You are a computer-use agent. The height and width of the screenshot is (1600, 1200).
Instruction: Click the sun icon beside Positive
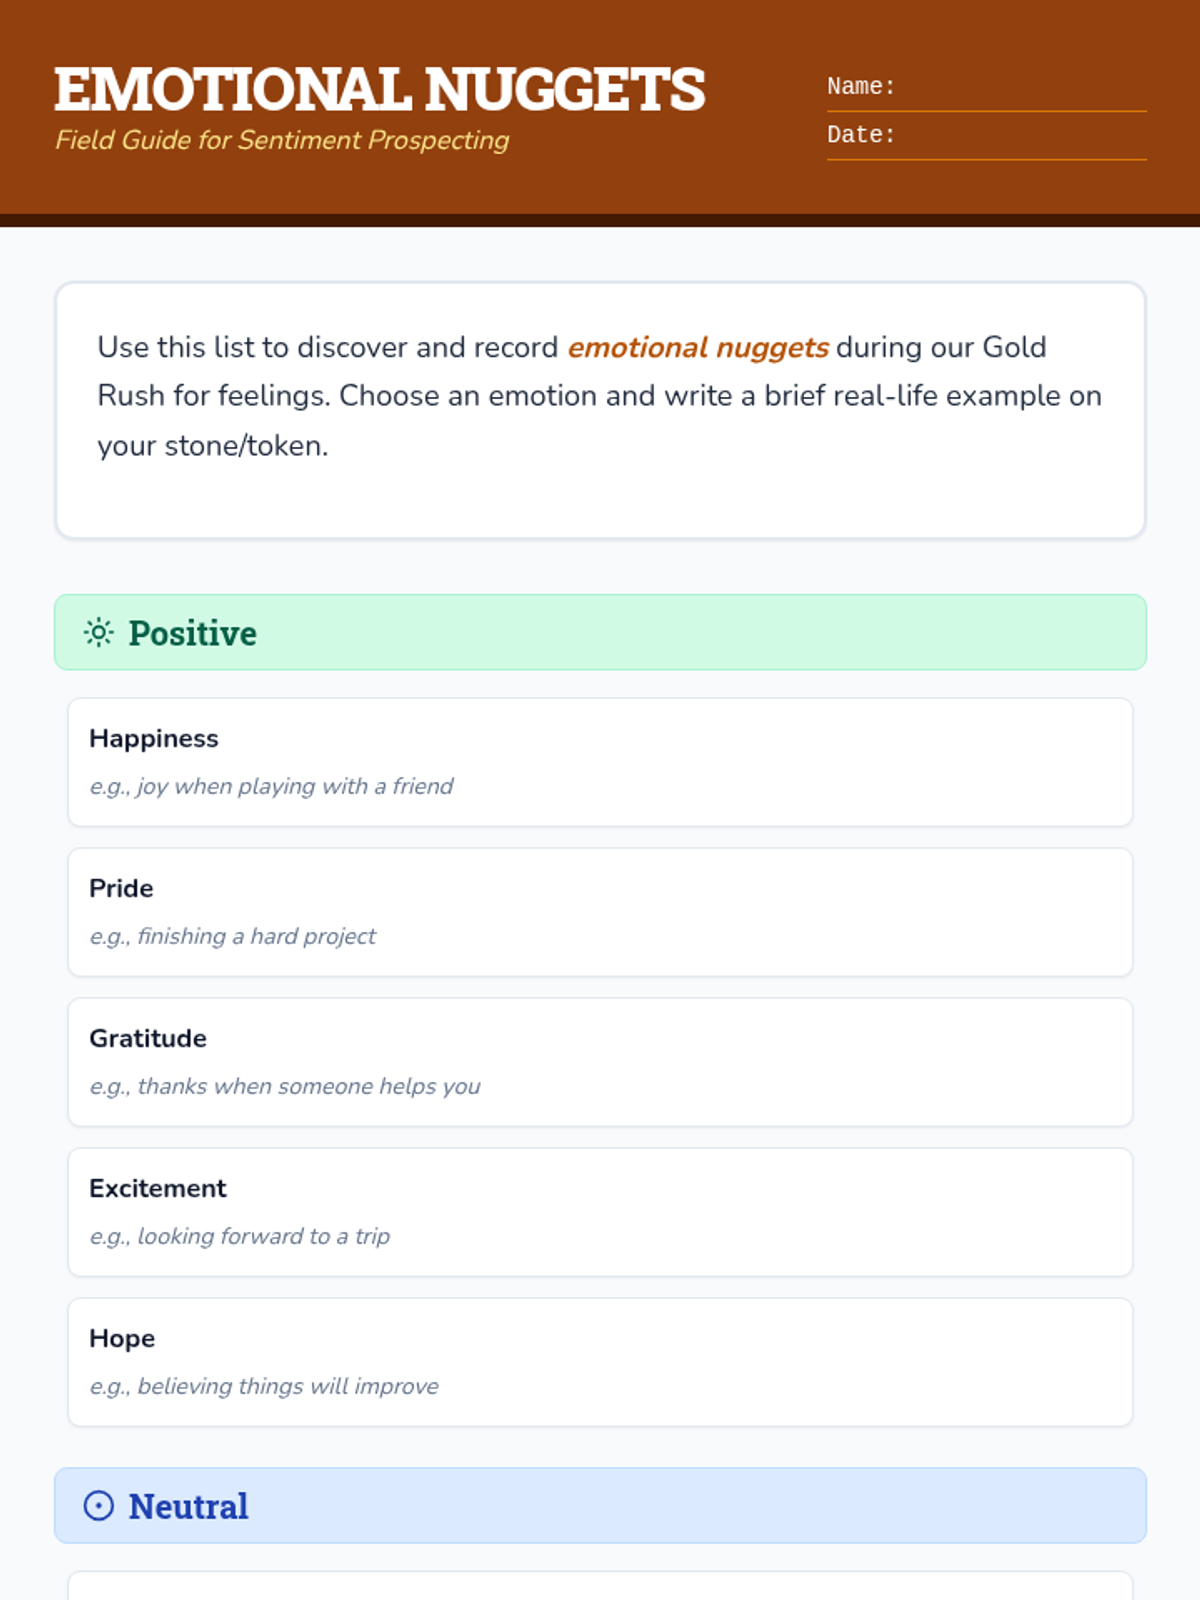click(x=98, y=633)
